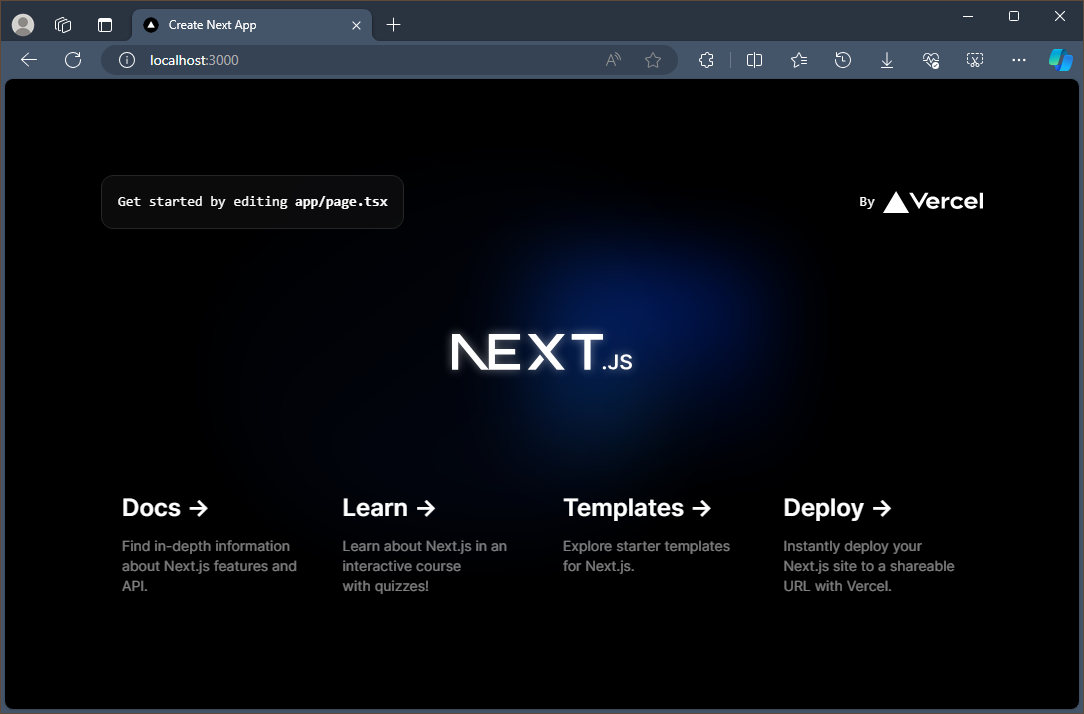
Task: Open browser profile menu
Action: coord(22,25)
